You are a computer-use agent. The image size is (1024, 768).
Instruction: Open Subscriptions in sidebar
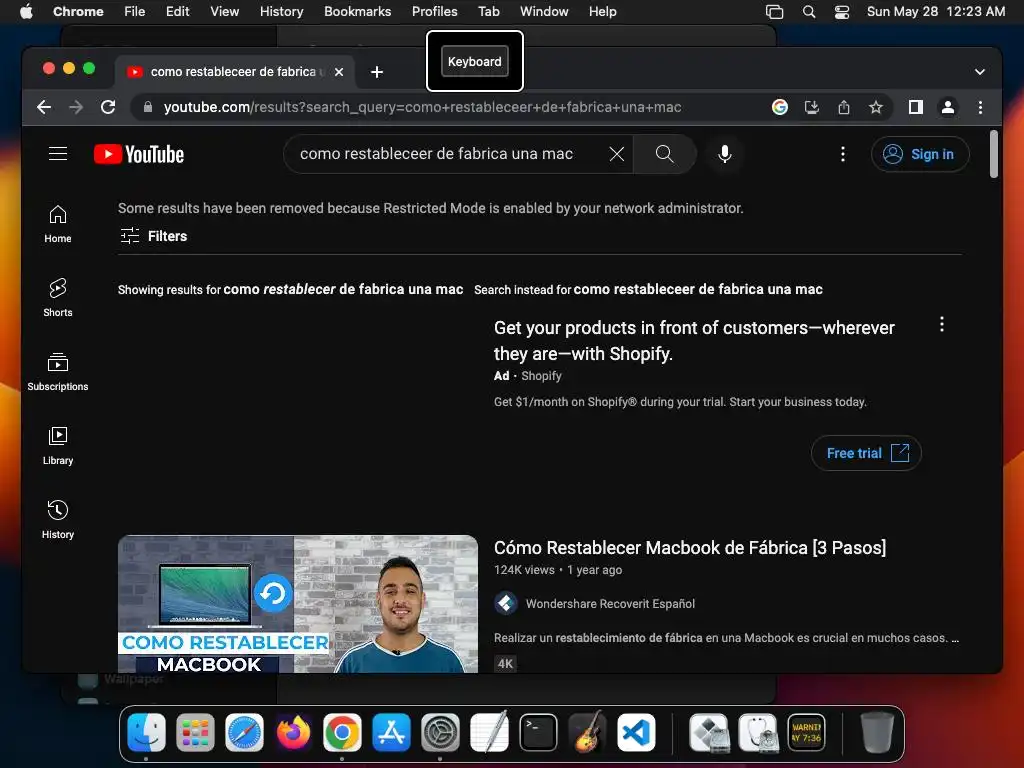[58, 372]
